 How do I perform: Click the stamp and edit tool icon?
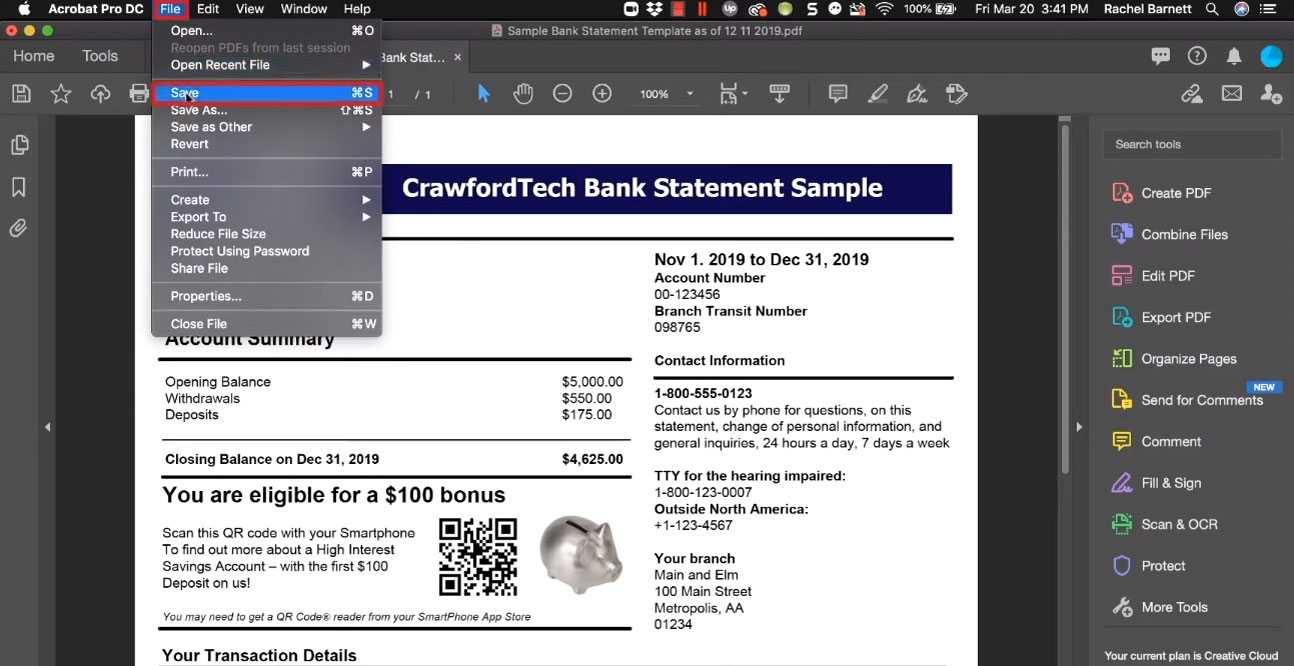pos(956,94)
